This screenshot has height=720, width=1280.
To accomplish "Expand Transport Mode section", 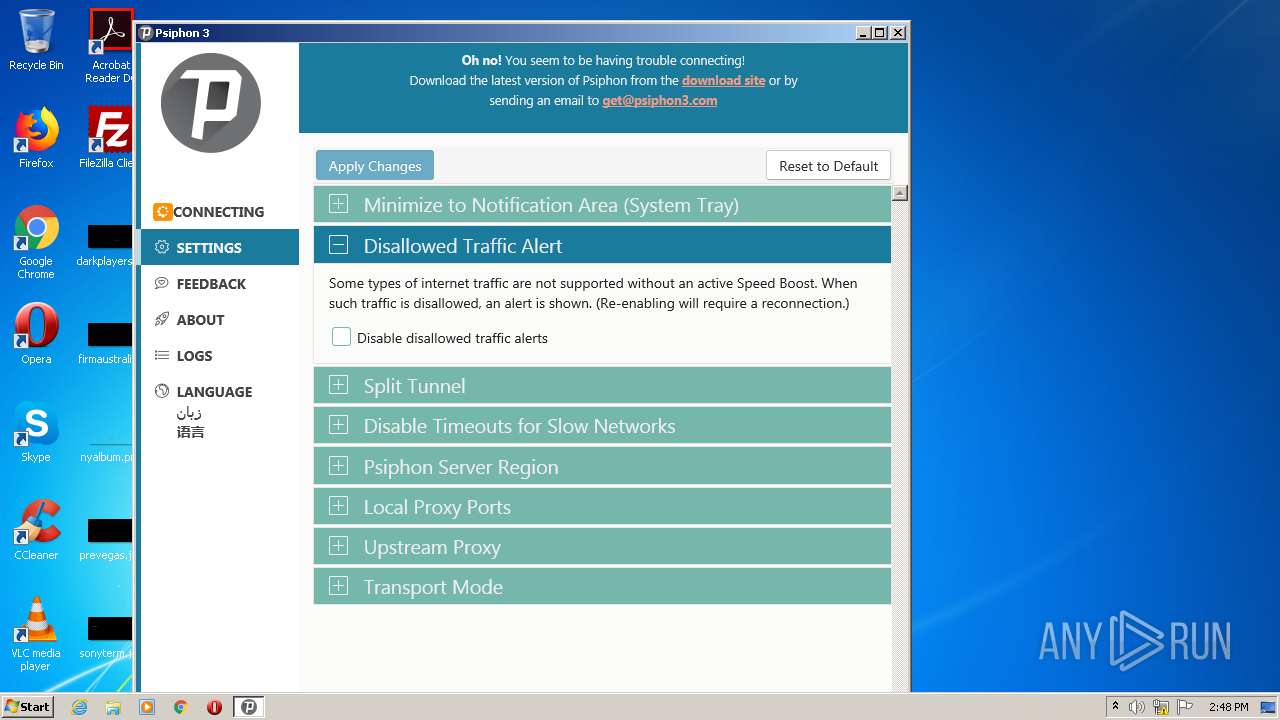I will point(602,586).
